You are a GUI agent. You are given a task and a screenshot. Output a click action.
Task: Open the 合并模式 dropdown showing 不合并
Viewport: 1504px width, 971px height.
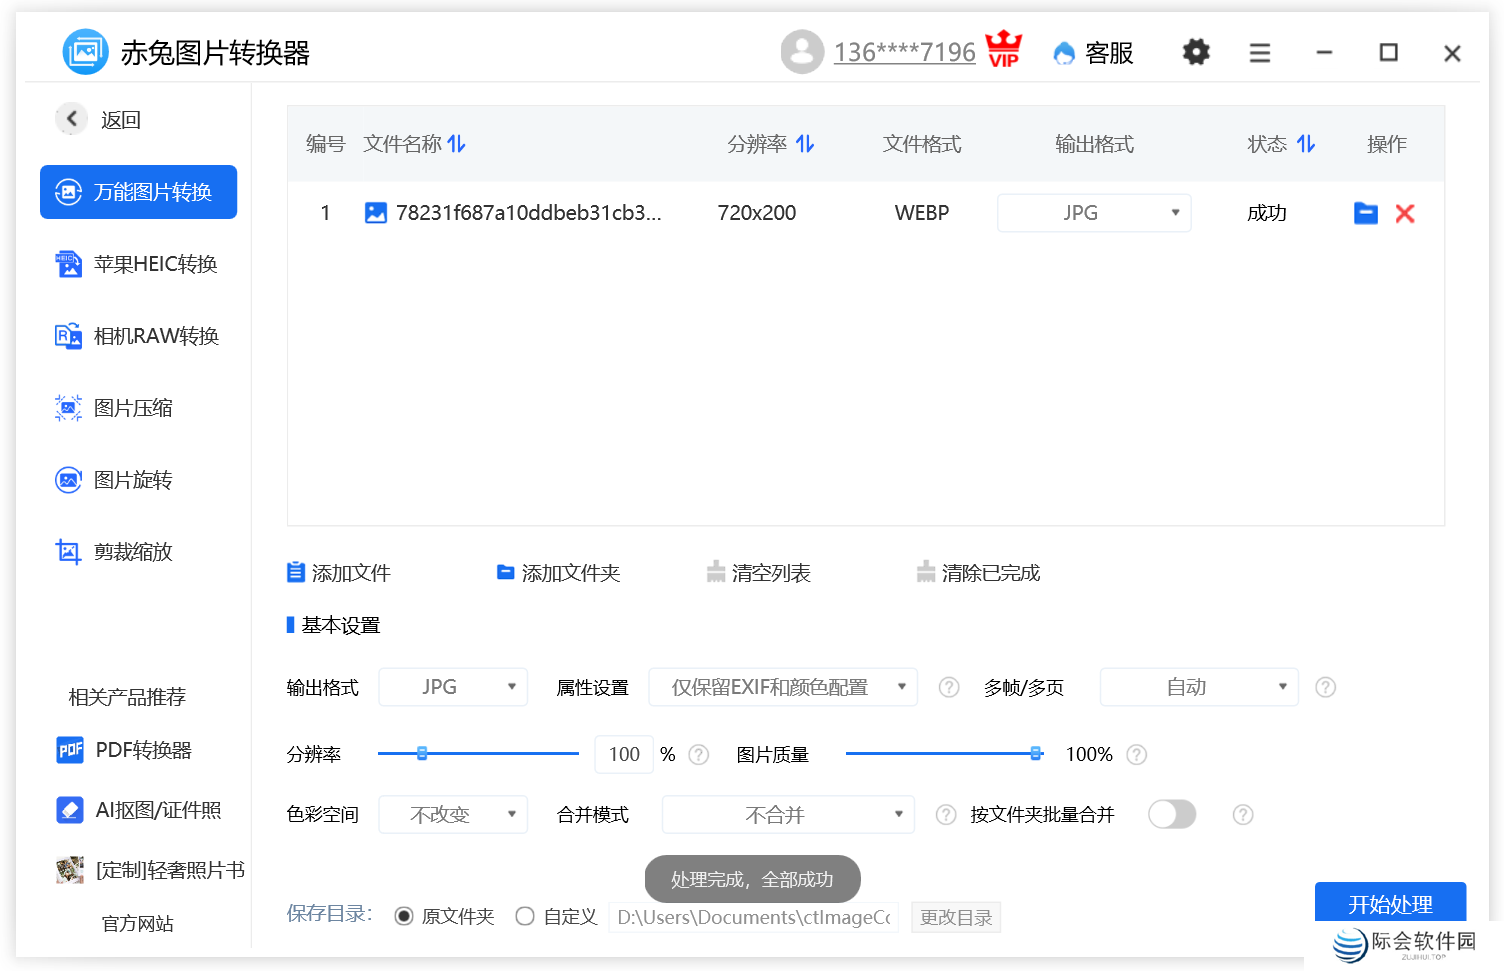click(x=787, y=814)
